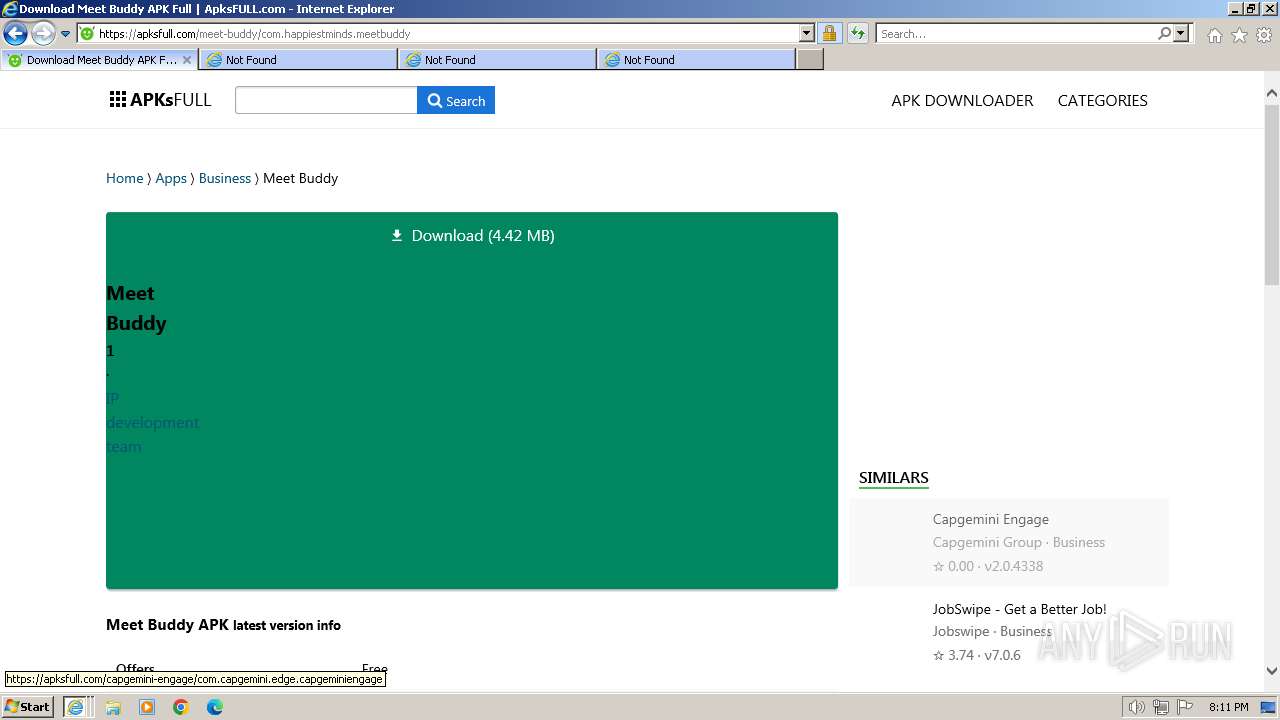Click the page scrollbar down arrow
Screen dimensions: 1280x720
click(x=1272, y=671)
